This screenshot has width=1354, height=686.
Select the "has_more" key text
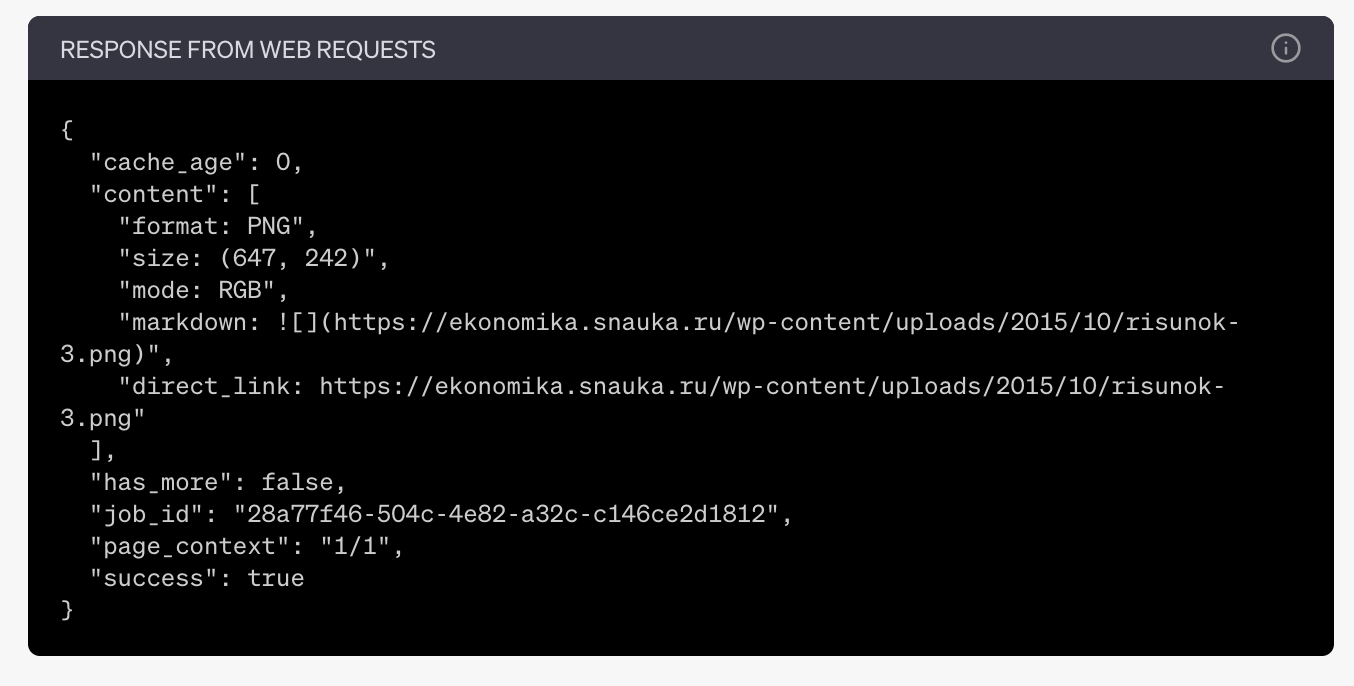161,482
